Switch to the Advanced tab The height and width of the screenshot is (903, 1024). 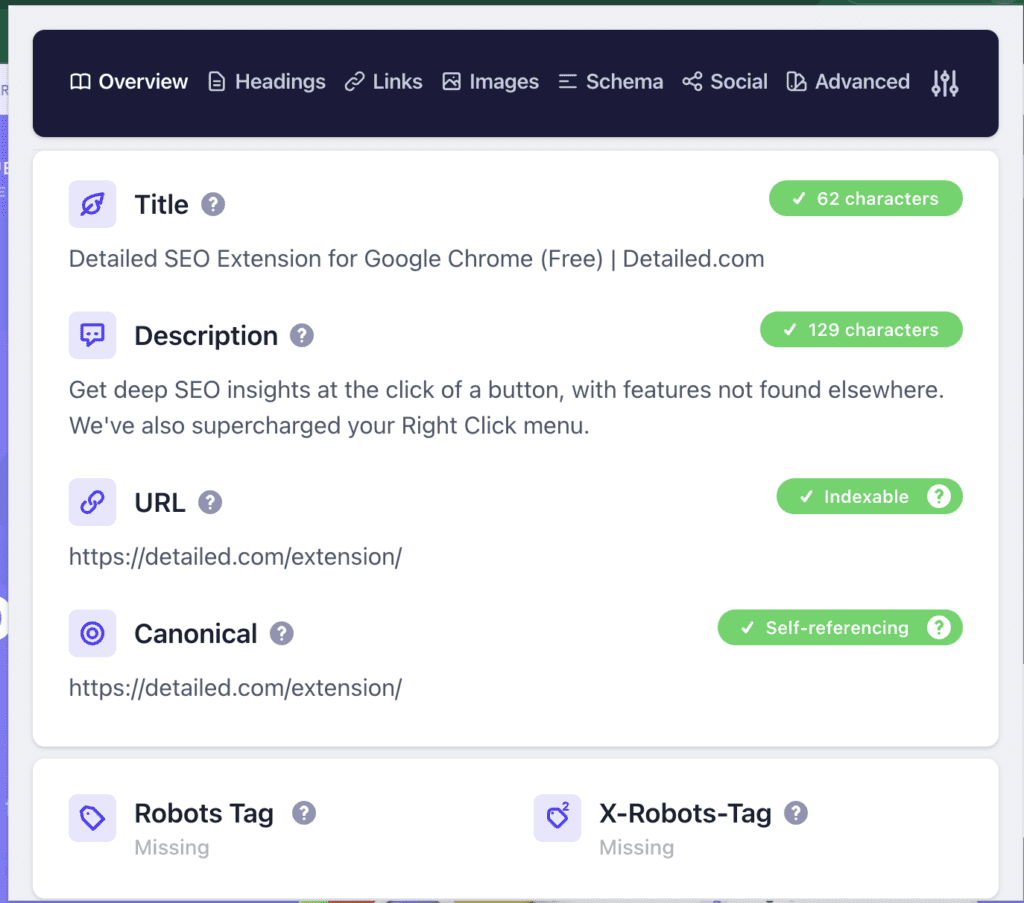click(848, 82)
